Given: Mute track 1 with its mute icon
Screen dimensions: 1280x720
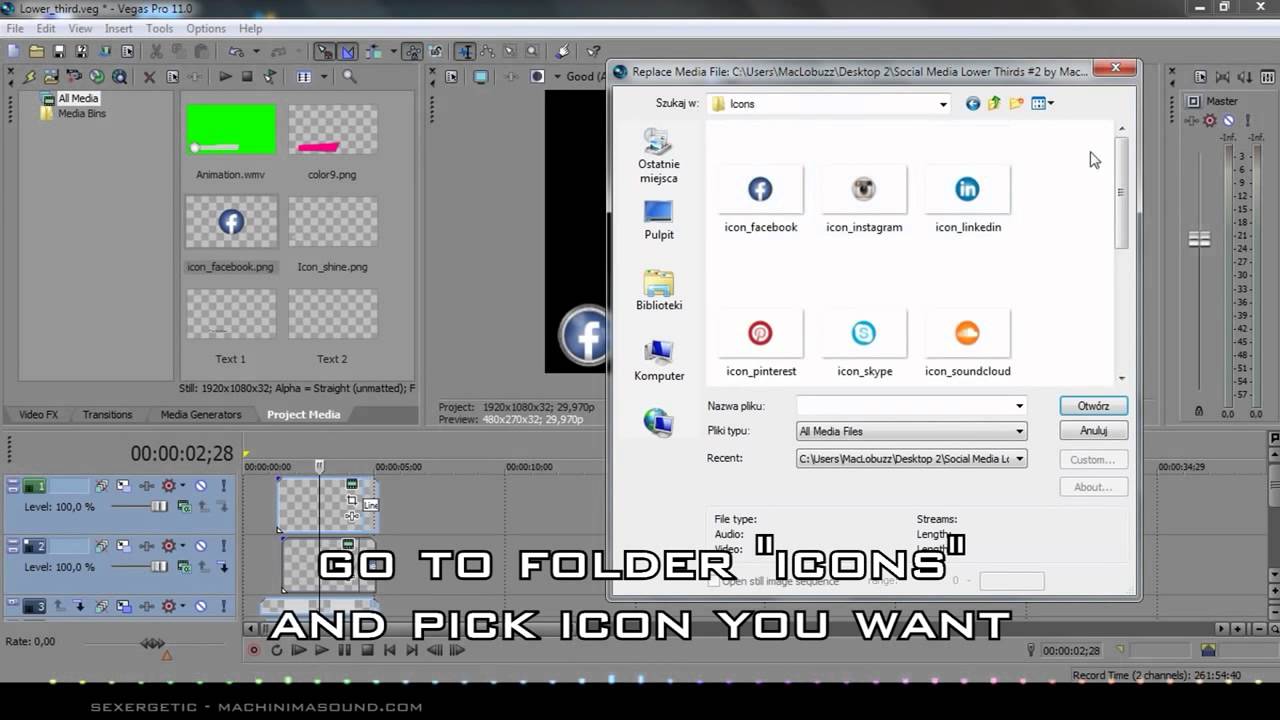Looking at the screenshot, I should coord(201,486).
